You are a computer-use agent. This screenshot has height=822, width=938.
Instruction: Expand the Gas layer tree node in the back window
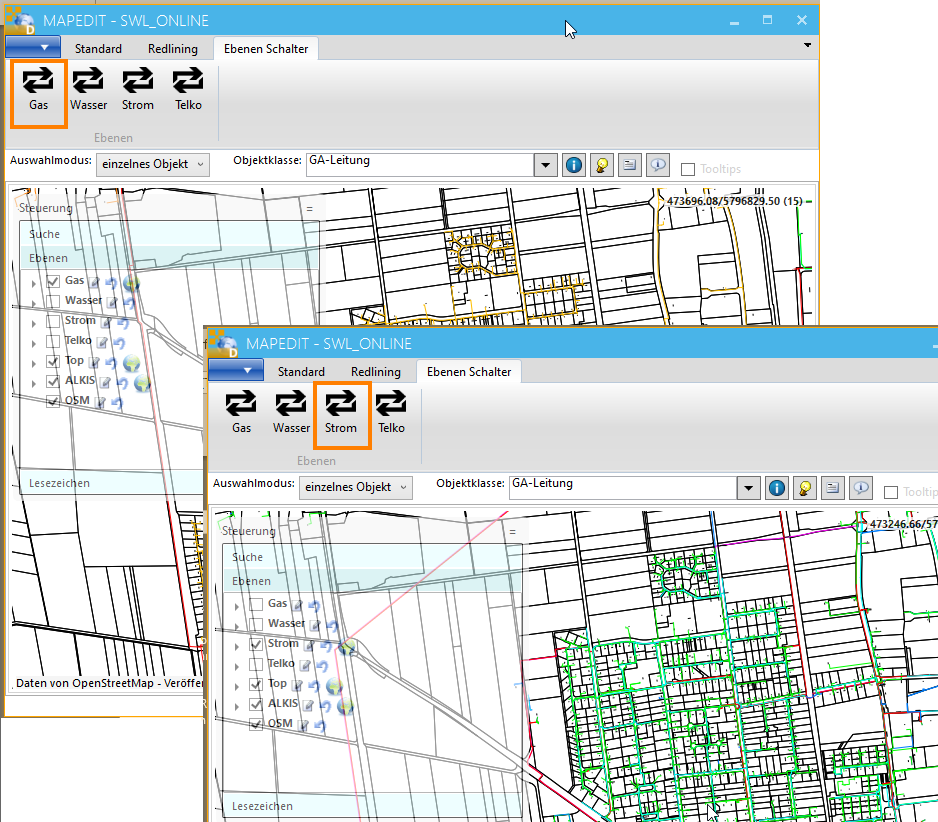point(35,283)
